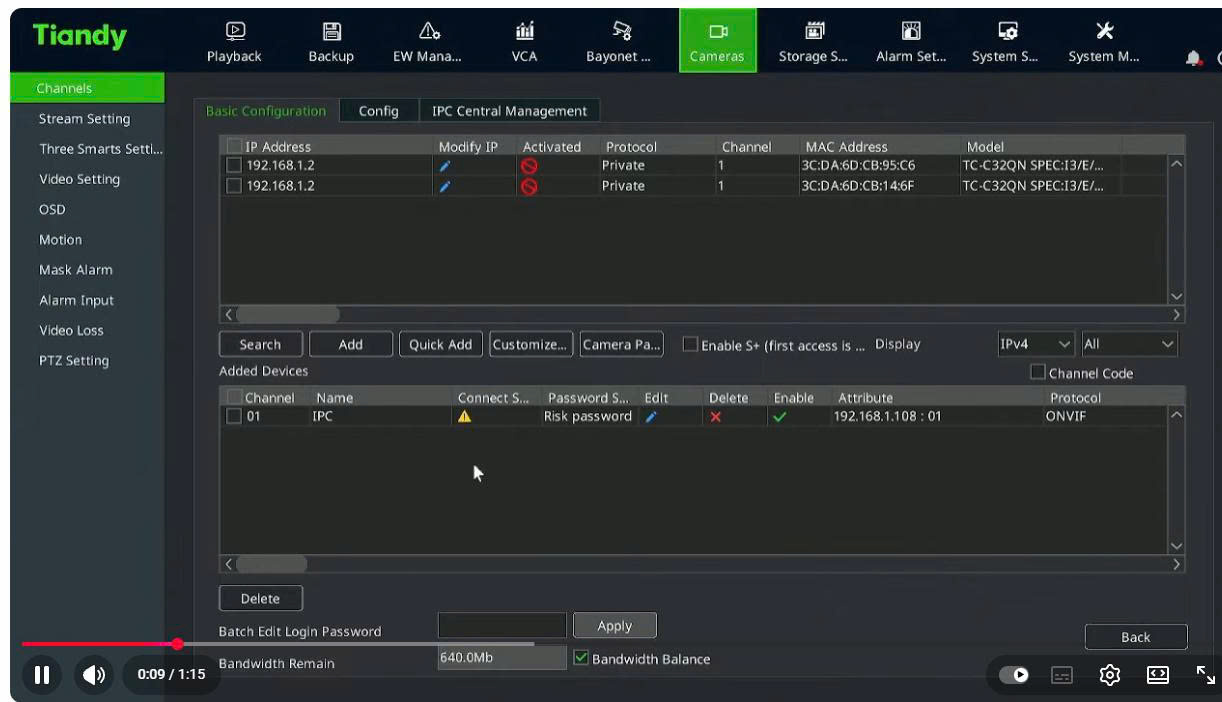The width and height of the screenshot is (1222, 702).
Task: Toggle the Bandwidth Balance checkbox
Action: 582,659
